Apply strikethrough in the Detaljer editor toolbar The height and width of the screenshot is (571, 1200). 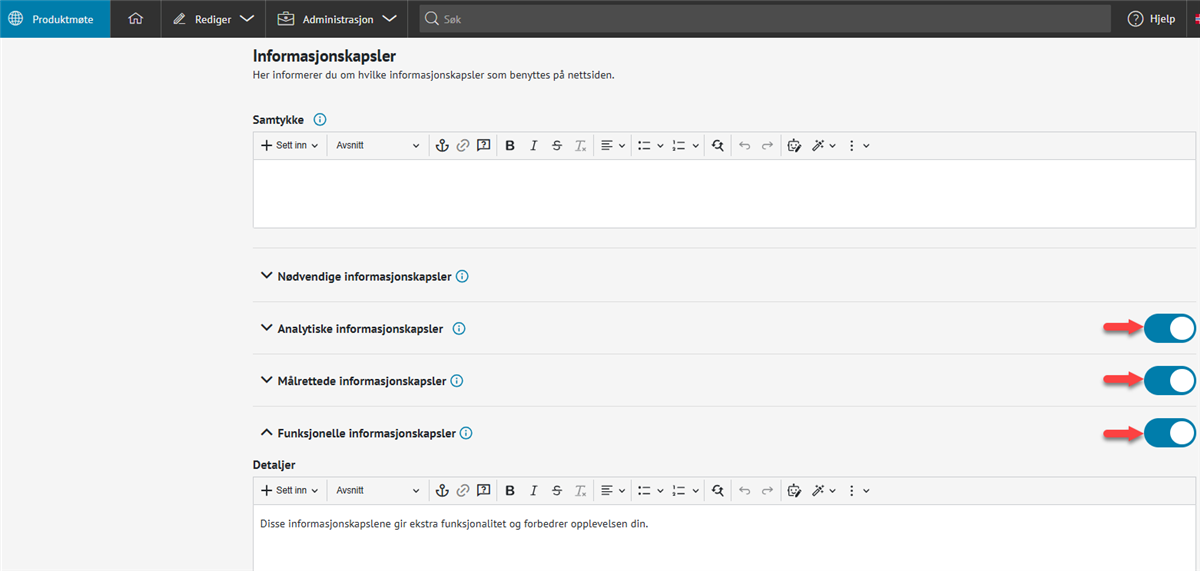point(557,491)
